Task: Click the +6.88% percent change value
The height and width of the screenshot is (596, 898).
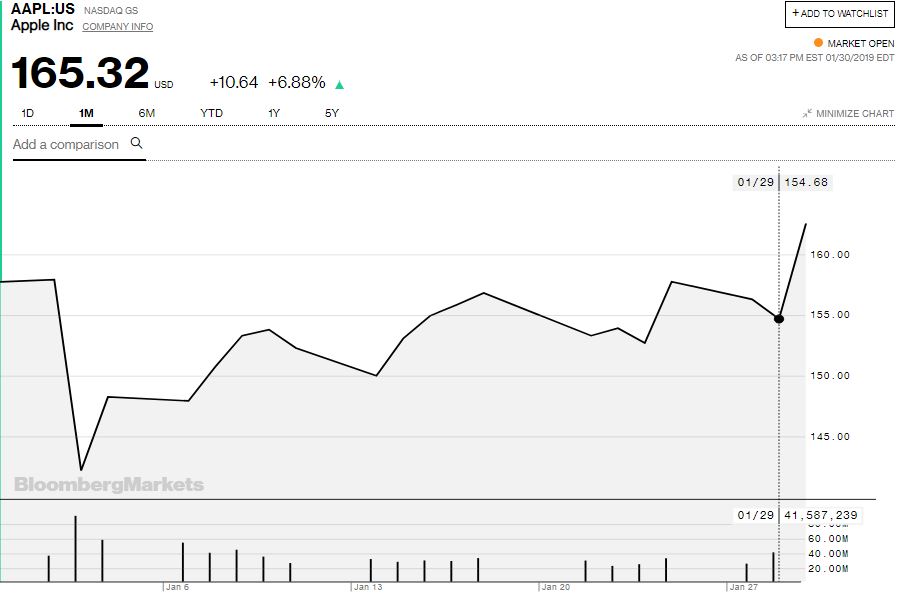Action: (x=297, y=82)
